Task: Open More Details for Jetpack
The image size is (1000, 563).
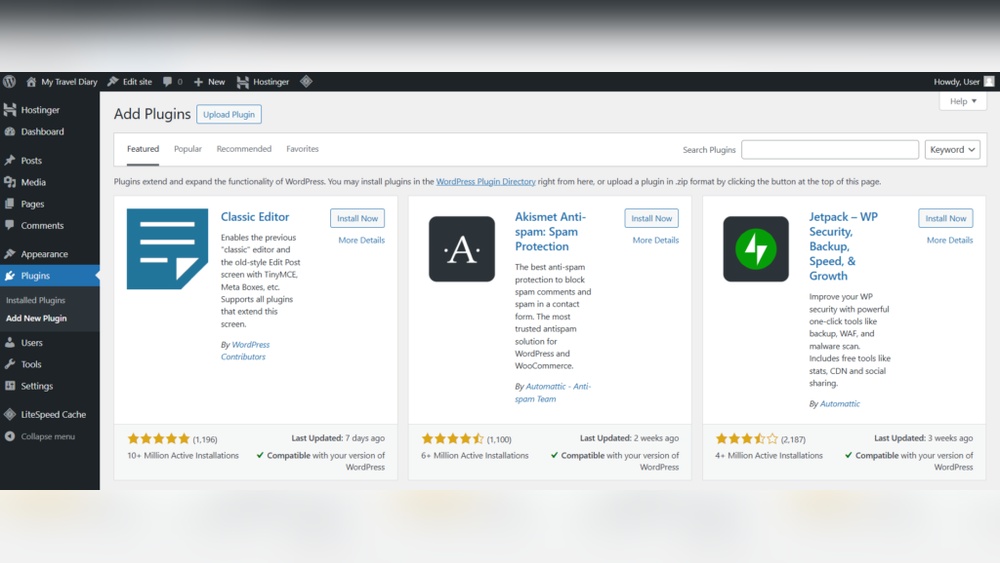Action: 950,240
